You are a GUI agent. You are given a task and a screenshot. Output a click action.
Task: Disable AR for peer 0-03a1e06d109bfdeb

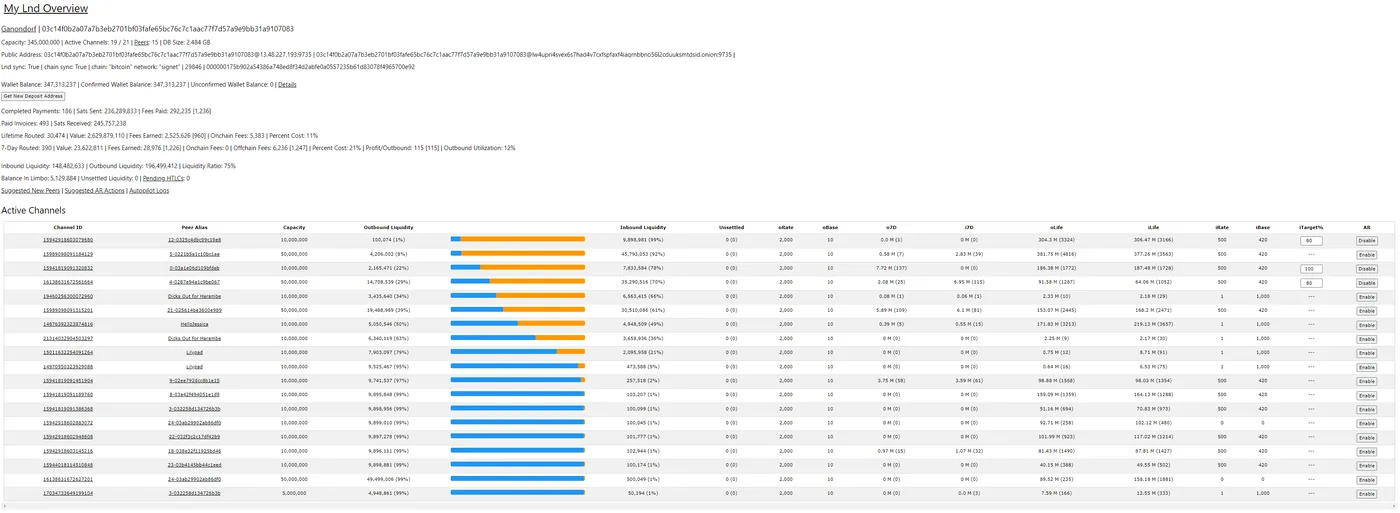pos(1367,269)
